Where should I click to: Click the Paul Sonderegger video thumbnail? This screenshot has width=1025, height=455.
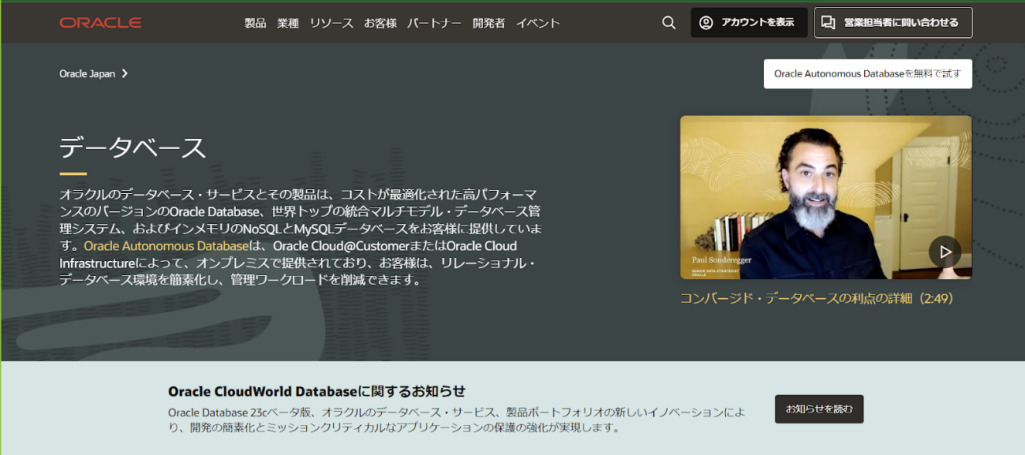pyautogui.click(x=826, y=197)
